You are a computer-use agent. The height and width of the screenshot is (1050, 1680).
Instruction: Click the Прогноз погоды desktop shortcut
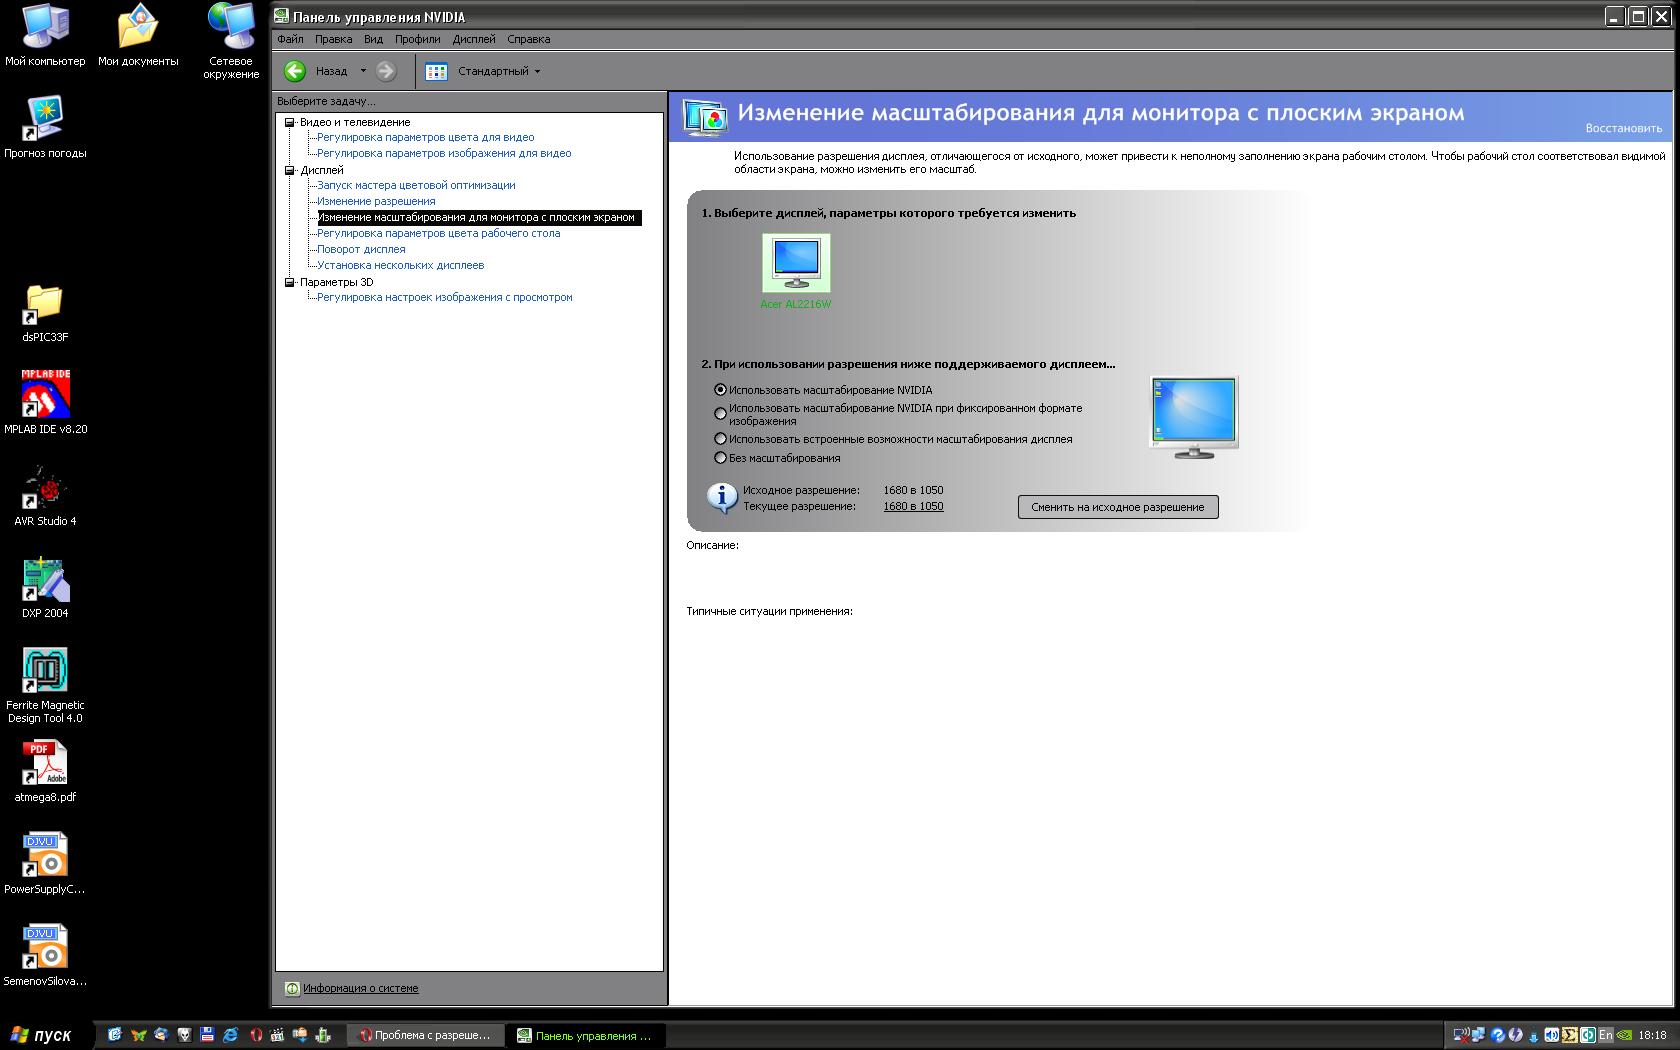[45, 118]
